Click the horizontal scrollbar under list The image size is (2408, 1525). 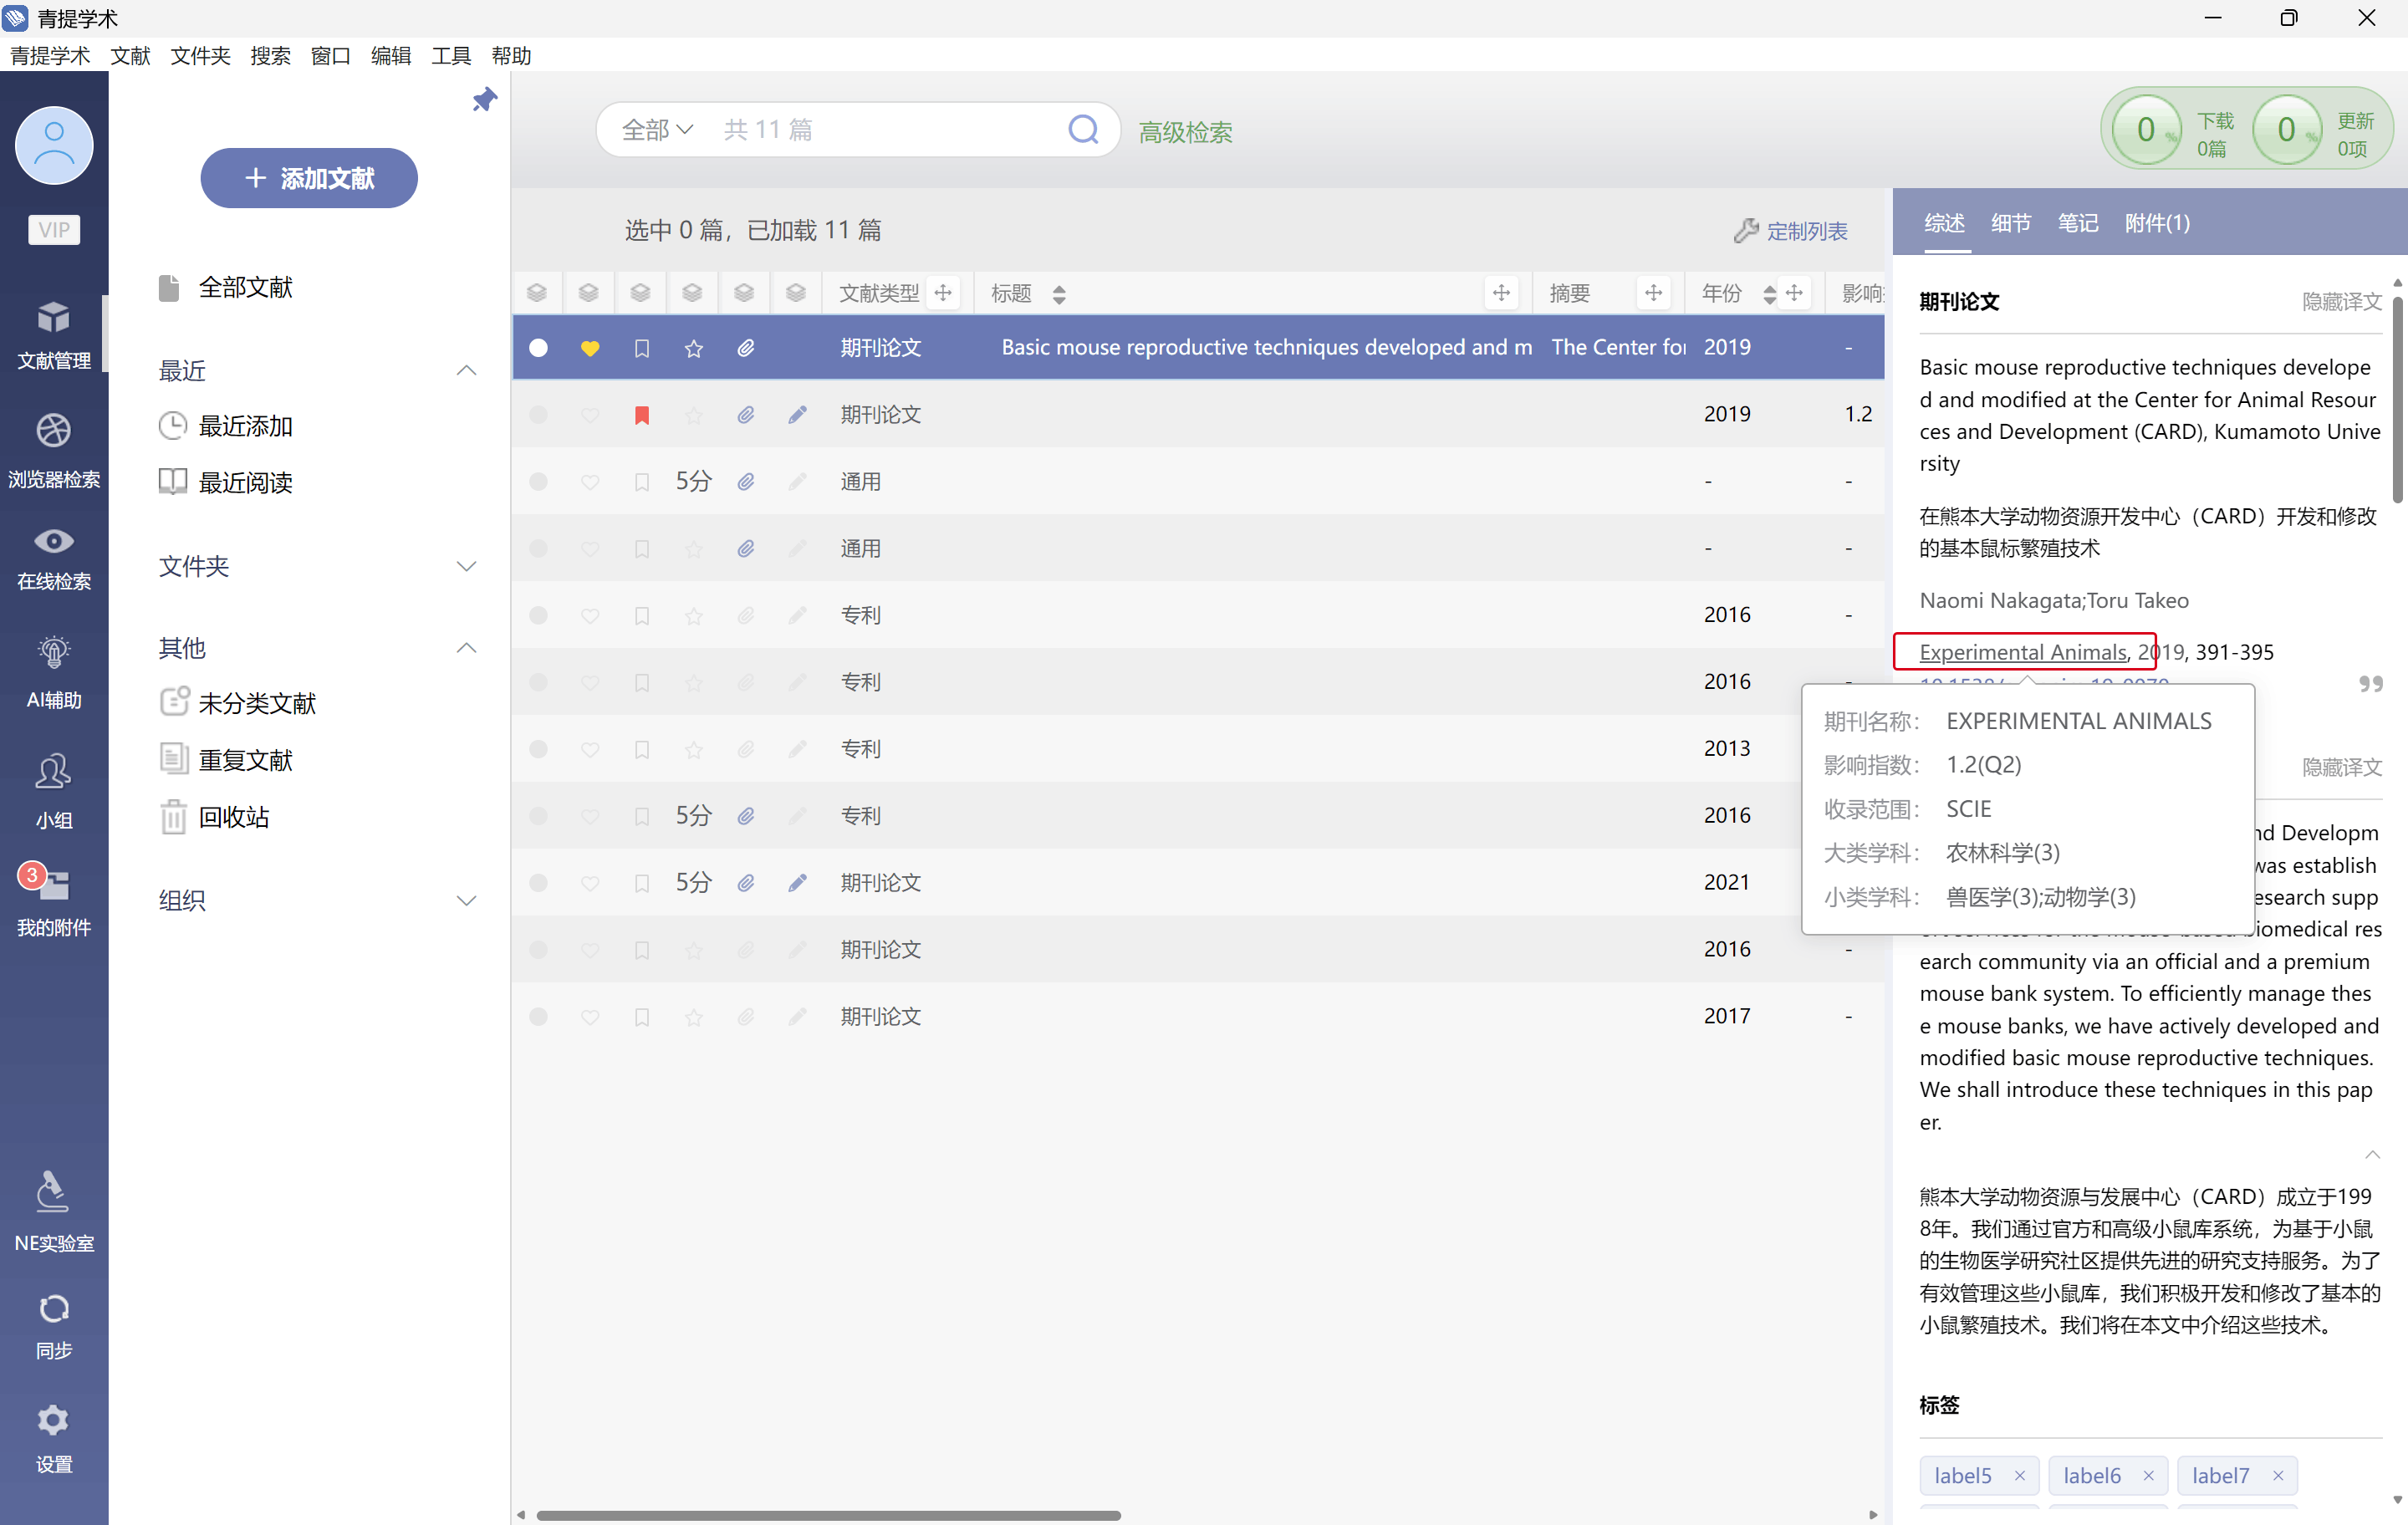point(828,1514)
